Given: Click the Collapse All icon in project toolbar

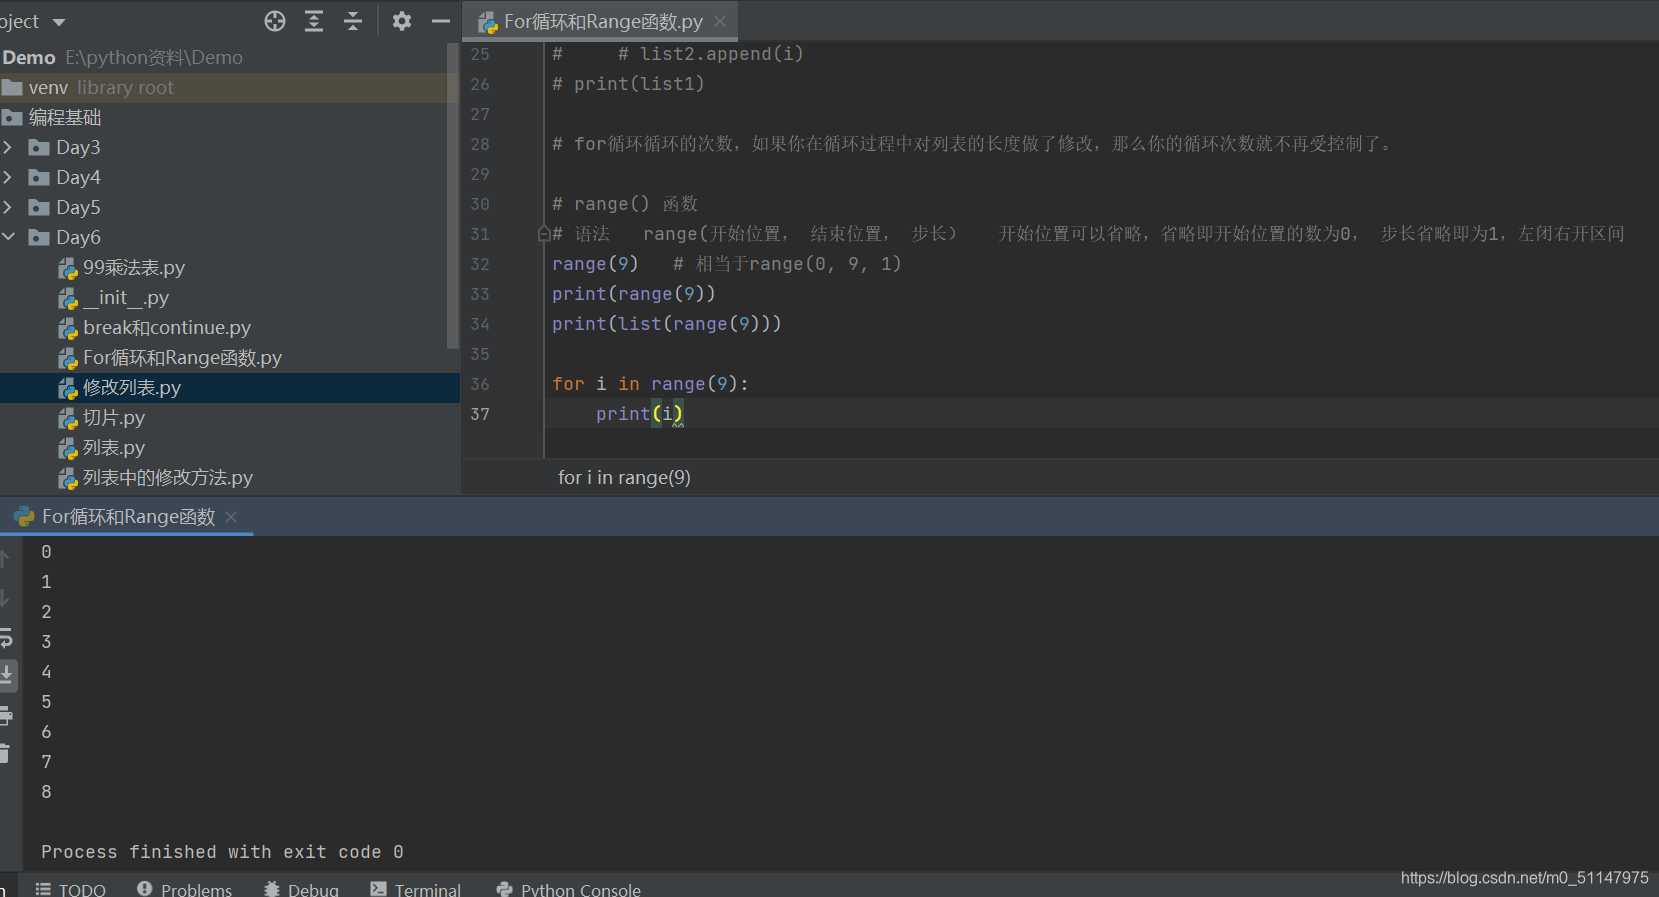Looking at the screenshot, I should pyautogui.click(x=353, y=21).
